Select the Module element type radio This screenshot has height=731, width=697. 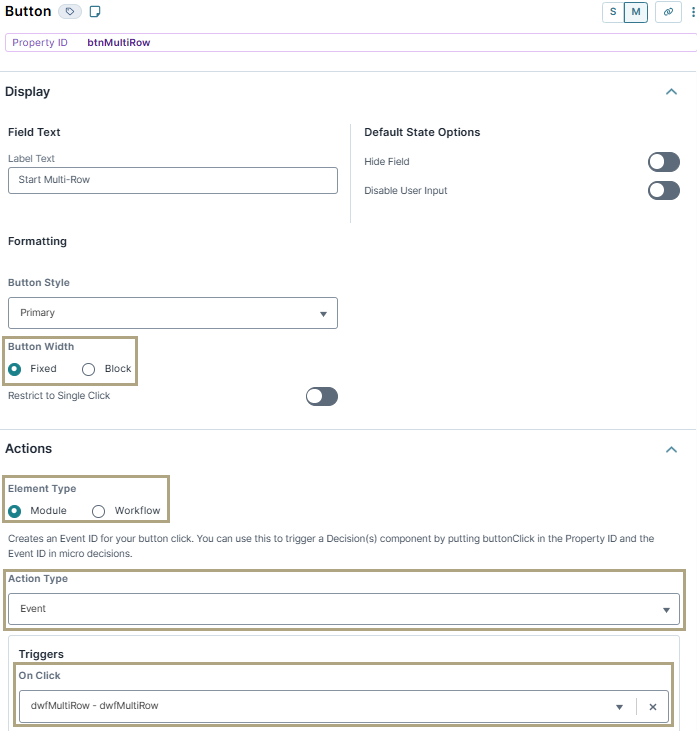click(x=14, y=511)
